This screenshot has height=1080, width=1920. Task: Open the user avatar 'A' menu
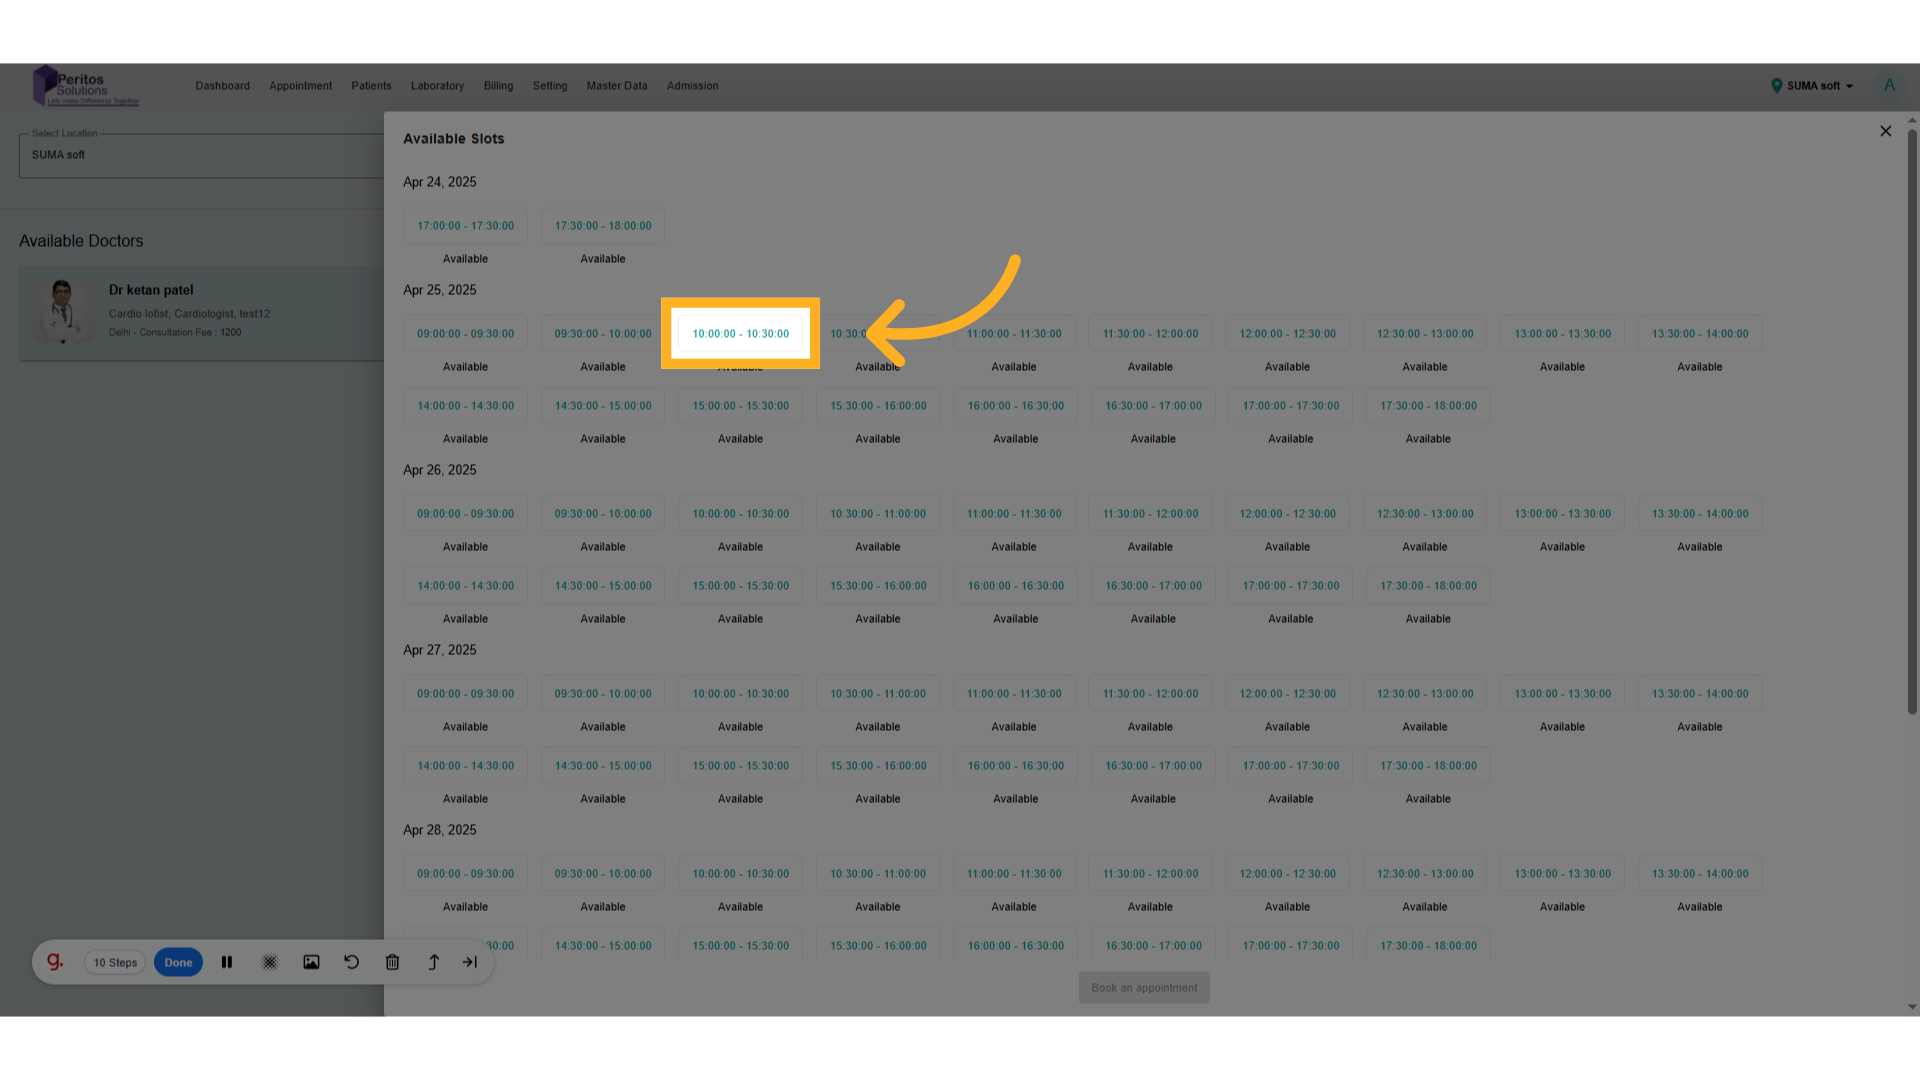(x=1889, y=86)
